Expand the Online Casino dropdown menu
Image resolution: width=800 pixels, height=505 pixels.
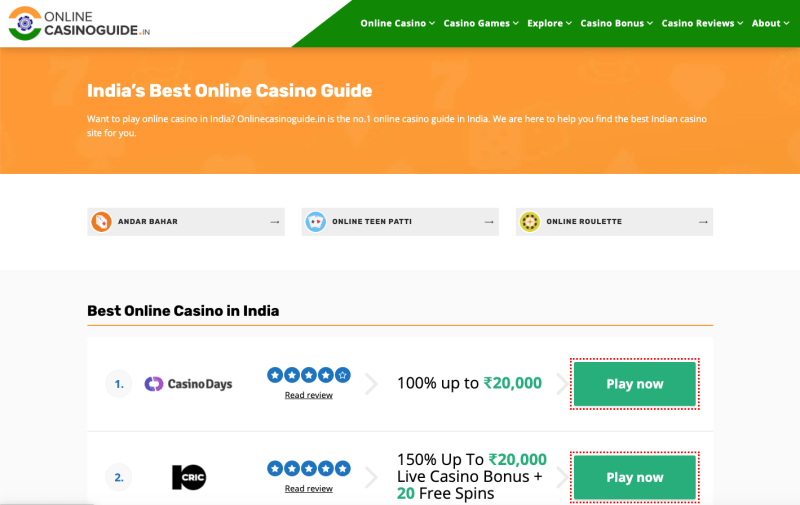point(397,23)
